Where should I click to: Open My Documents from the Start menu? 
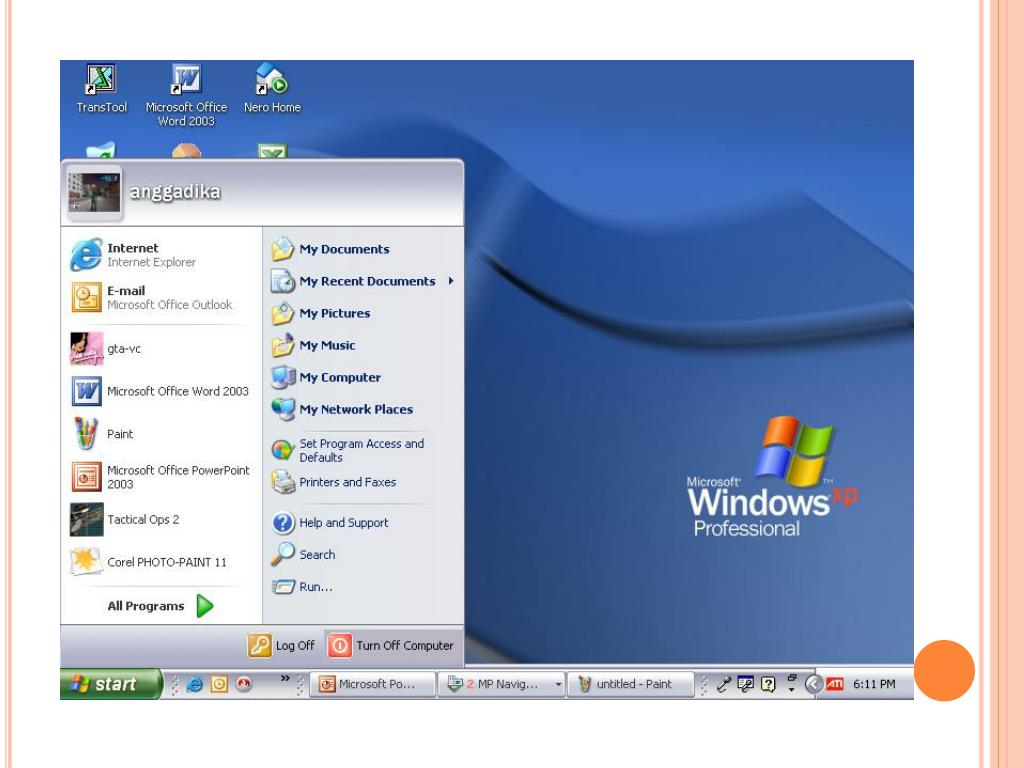point(363,249)
